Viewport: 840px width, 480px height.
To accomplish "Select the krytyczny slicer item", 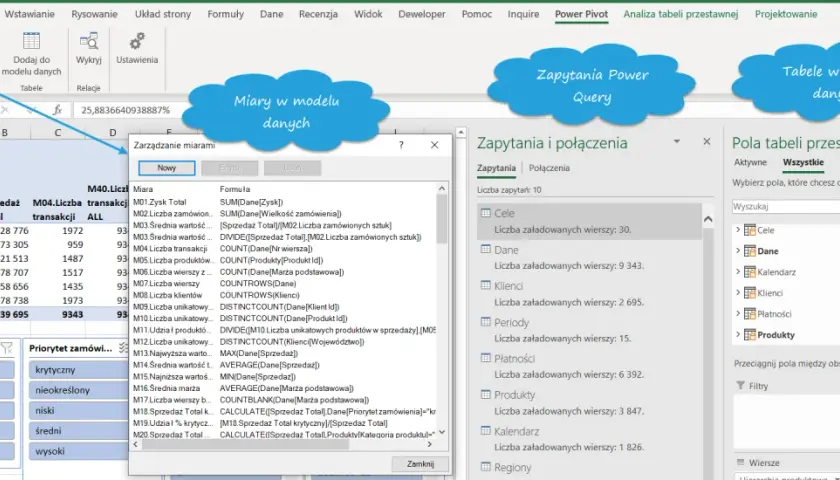I will tap(79, 370).
